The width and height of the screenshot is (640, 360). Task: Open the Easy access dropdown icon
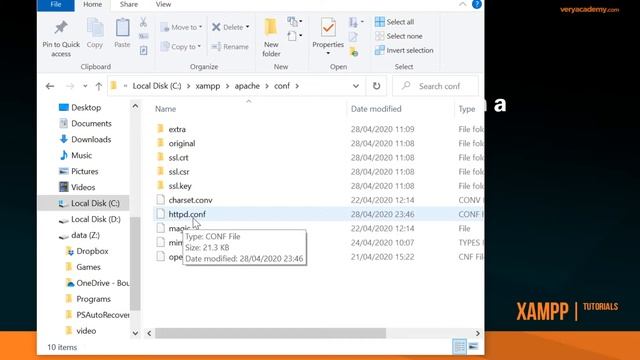click(x=295, y=36)
